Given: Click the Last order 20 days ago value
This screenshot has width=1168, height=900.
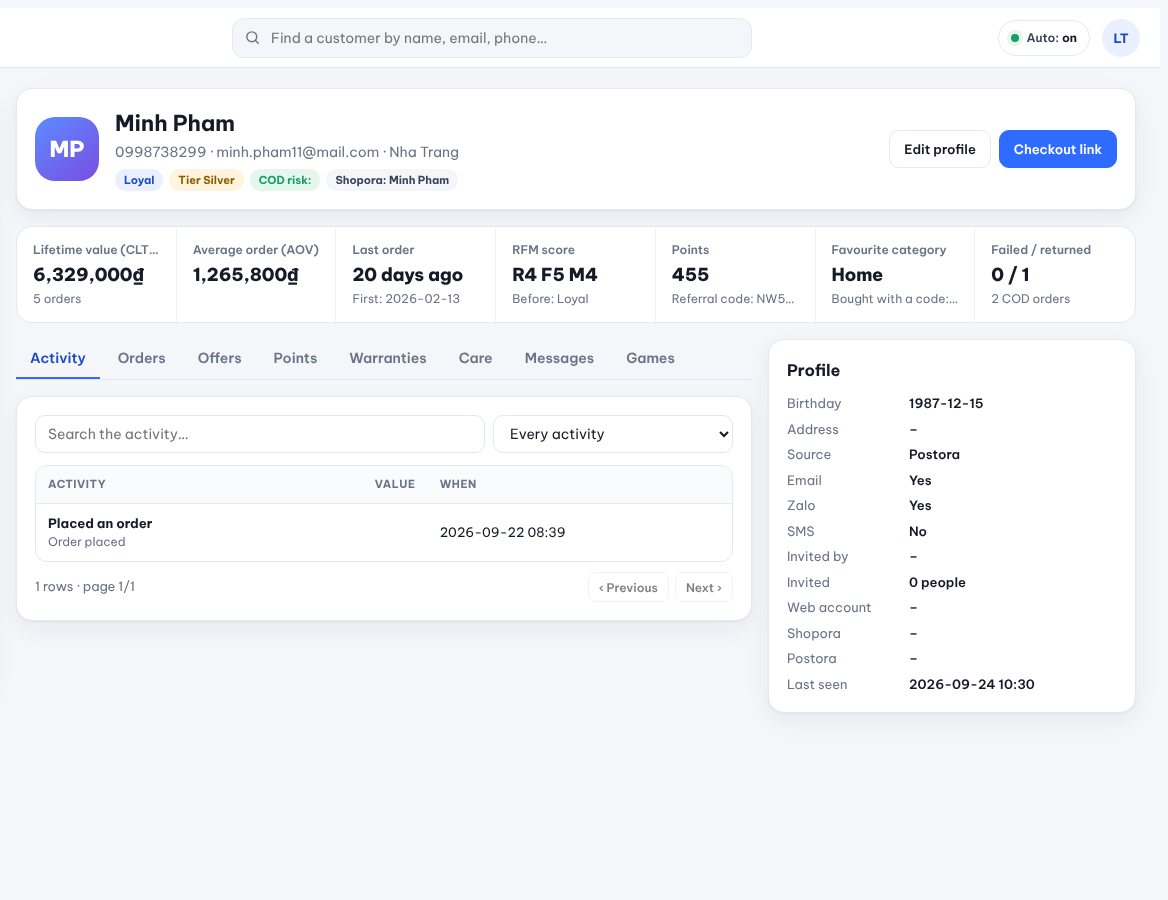Looking at the screenshot, I should (407, 275).
